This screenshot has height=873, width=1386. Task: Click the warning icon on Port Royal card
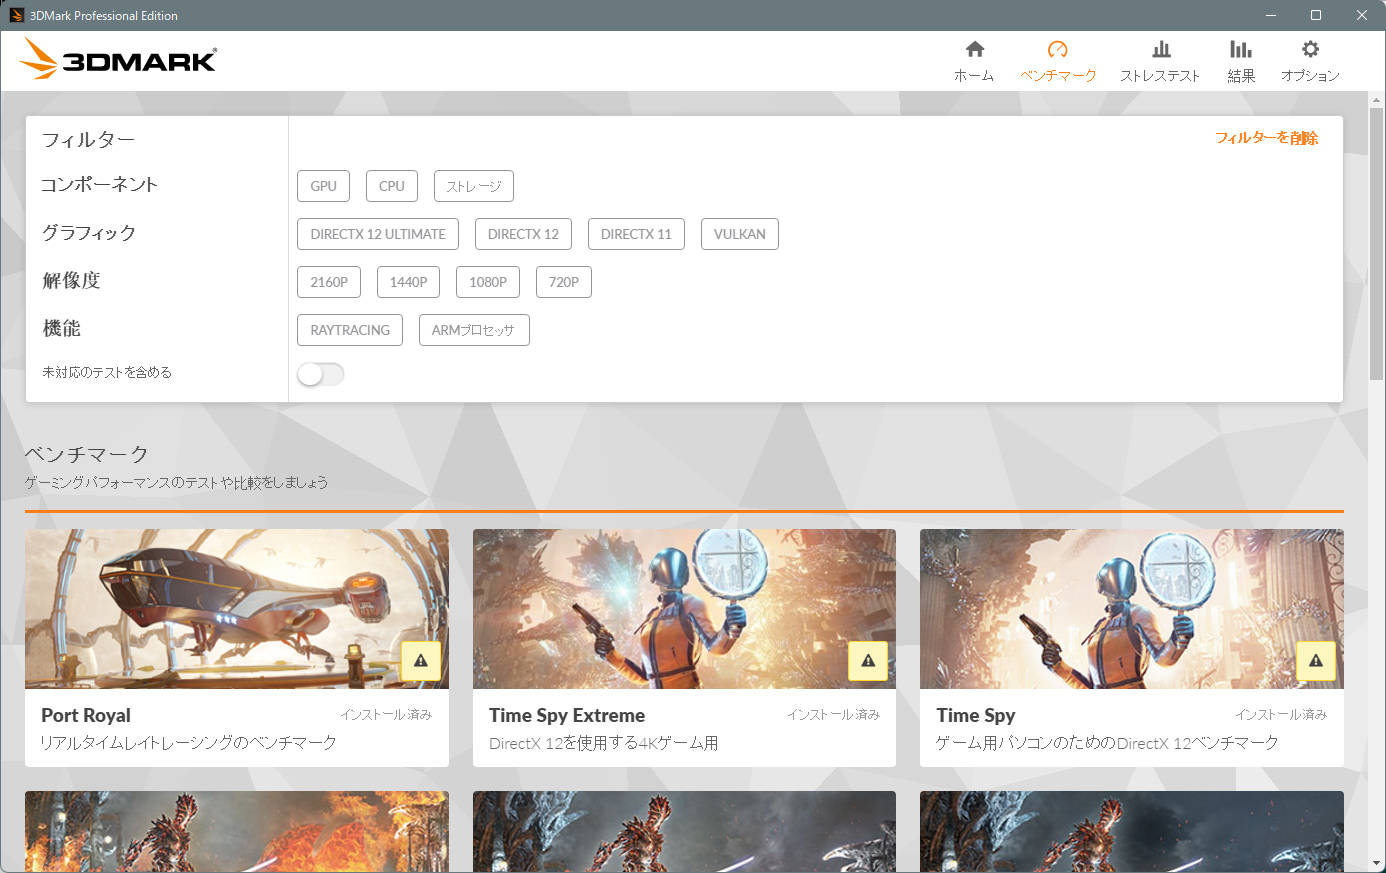pyautogui.click(x=421, y=660)
